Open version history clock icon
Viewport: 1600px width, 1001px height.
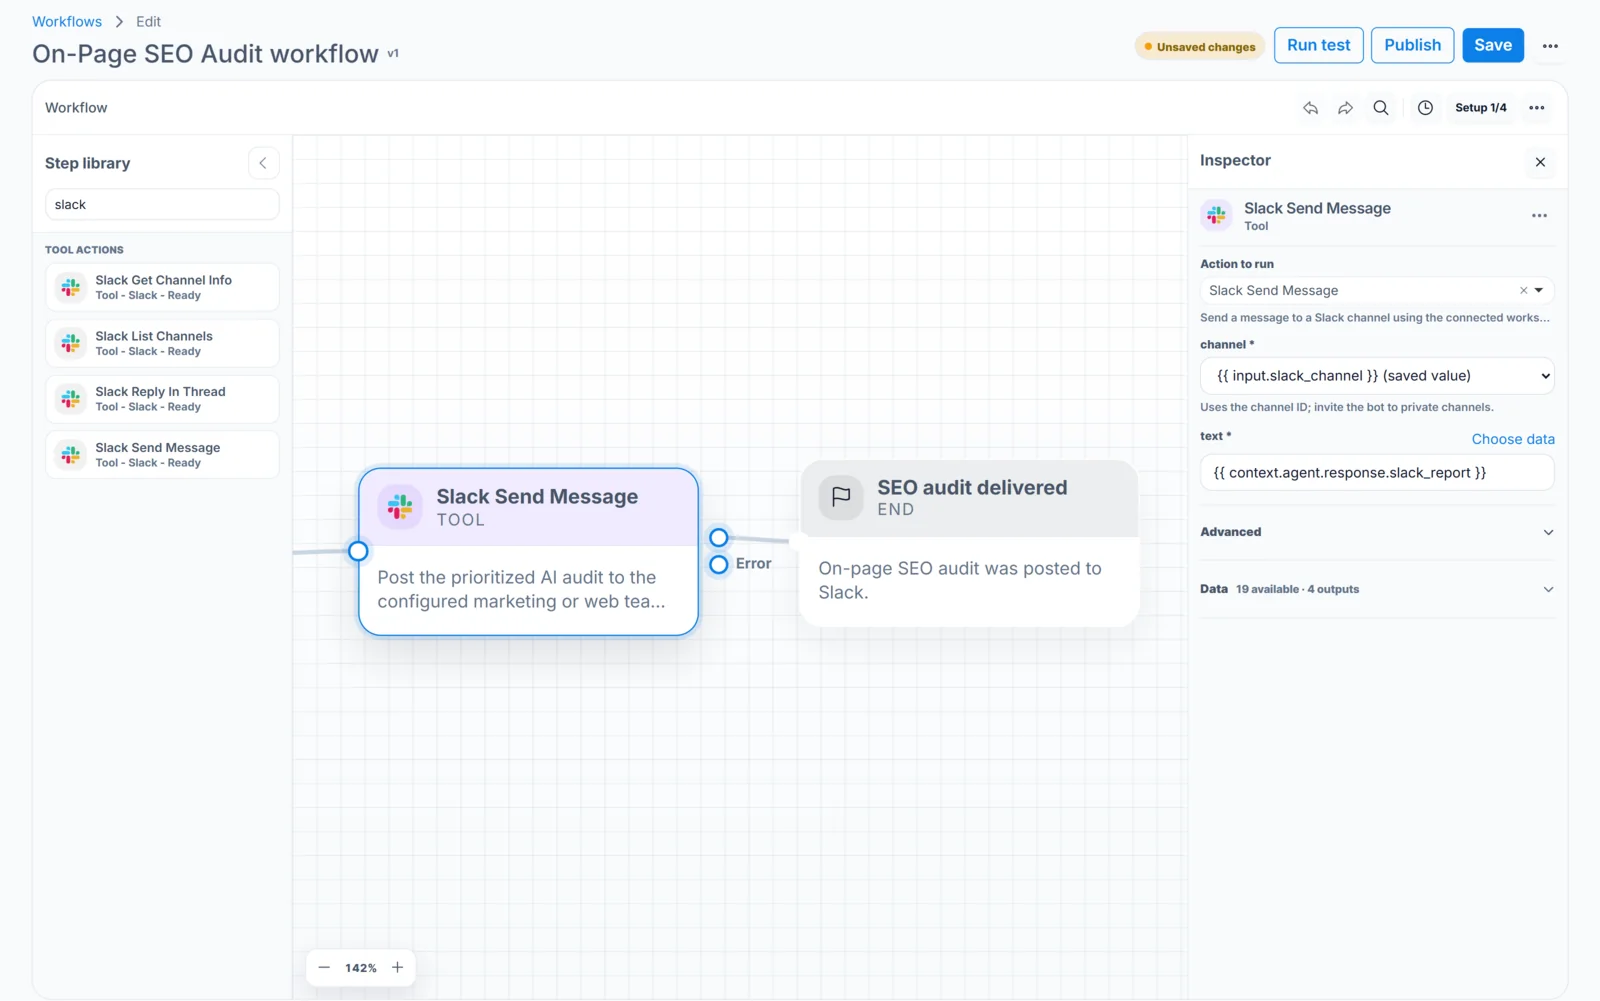point(1425,108)
